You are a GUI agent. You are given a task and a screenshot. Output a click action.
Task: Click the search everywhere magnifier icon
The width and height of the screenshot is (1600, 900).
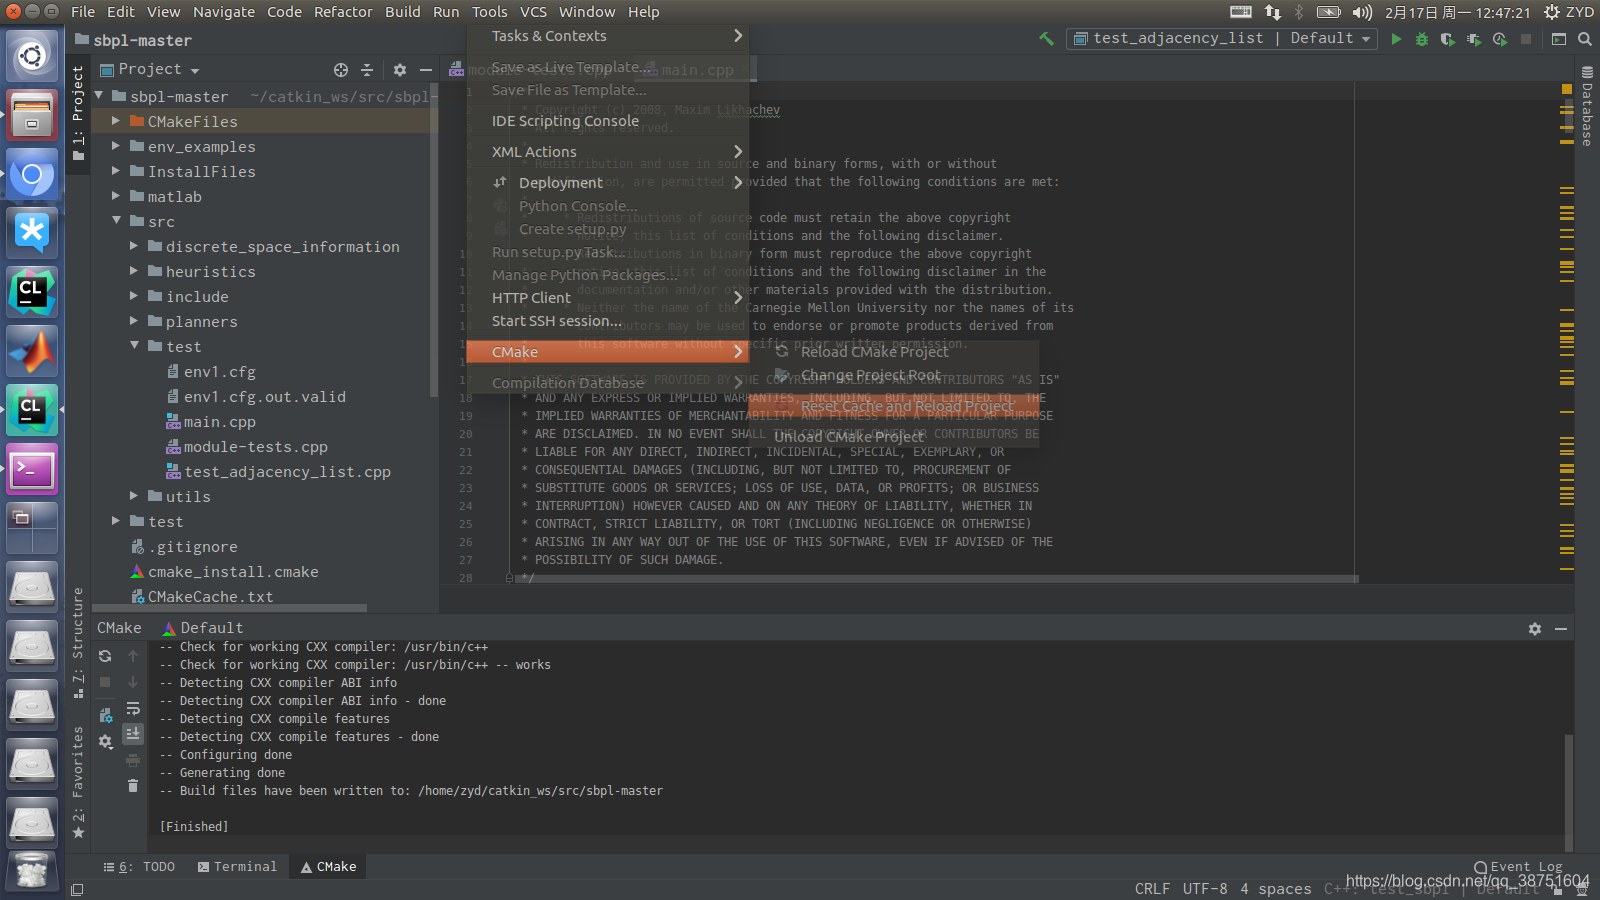click(1584, 39)
